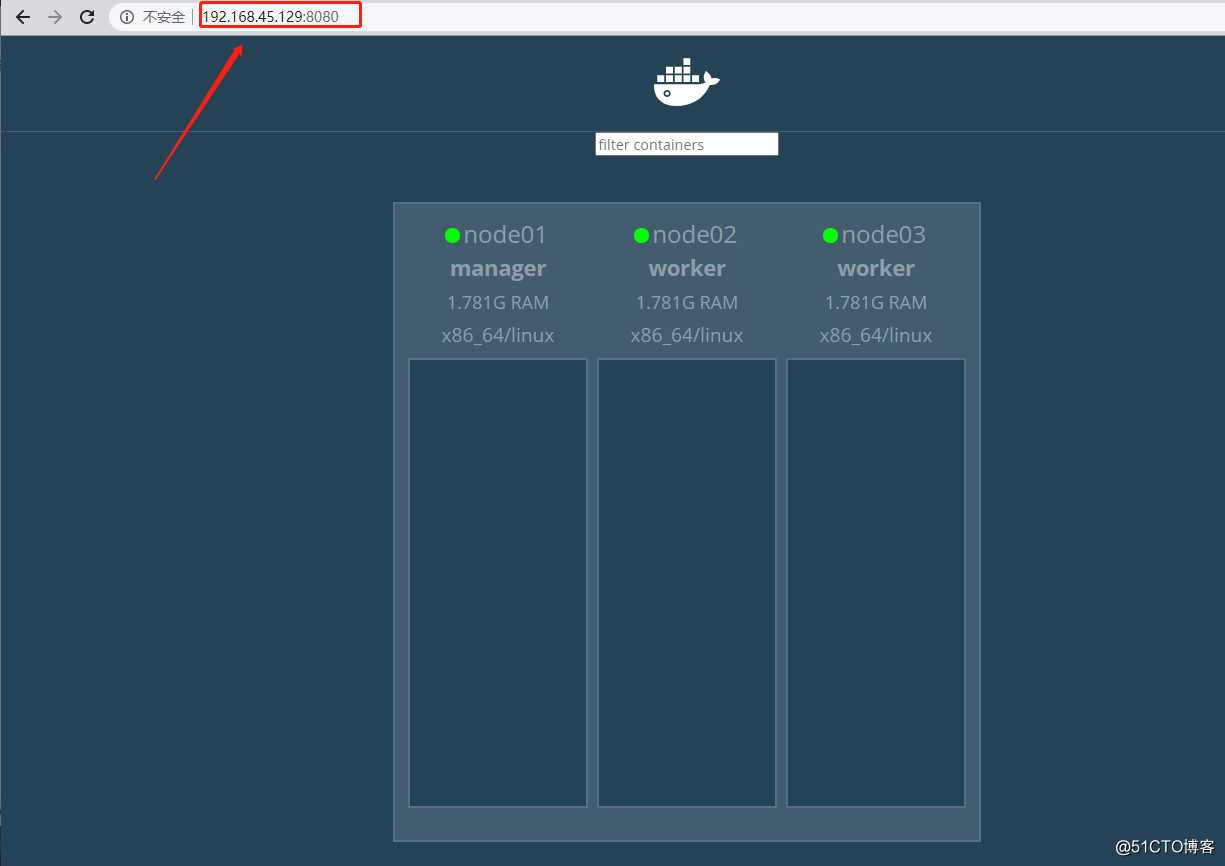The width and height of the screenshot is (1225, 866).
Task: Click the green status dot for node03
Action: pos(830,235)
